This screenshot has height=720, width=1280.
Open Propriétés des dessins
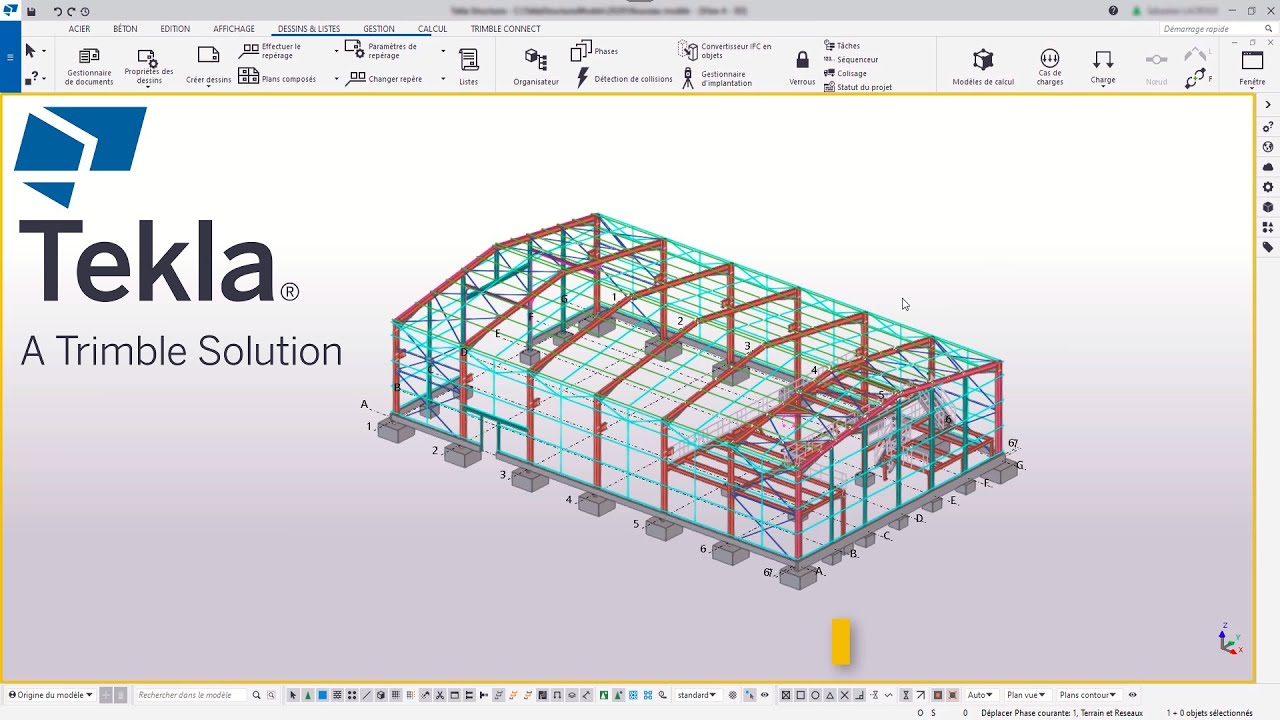(x=148, y=66)
